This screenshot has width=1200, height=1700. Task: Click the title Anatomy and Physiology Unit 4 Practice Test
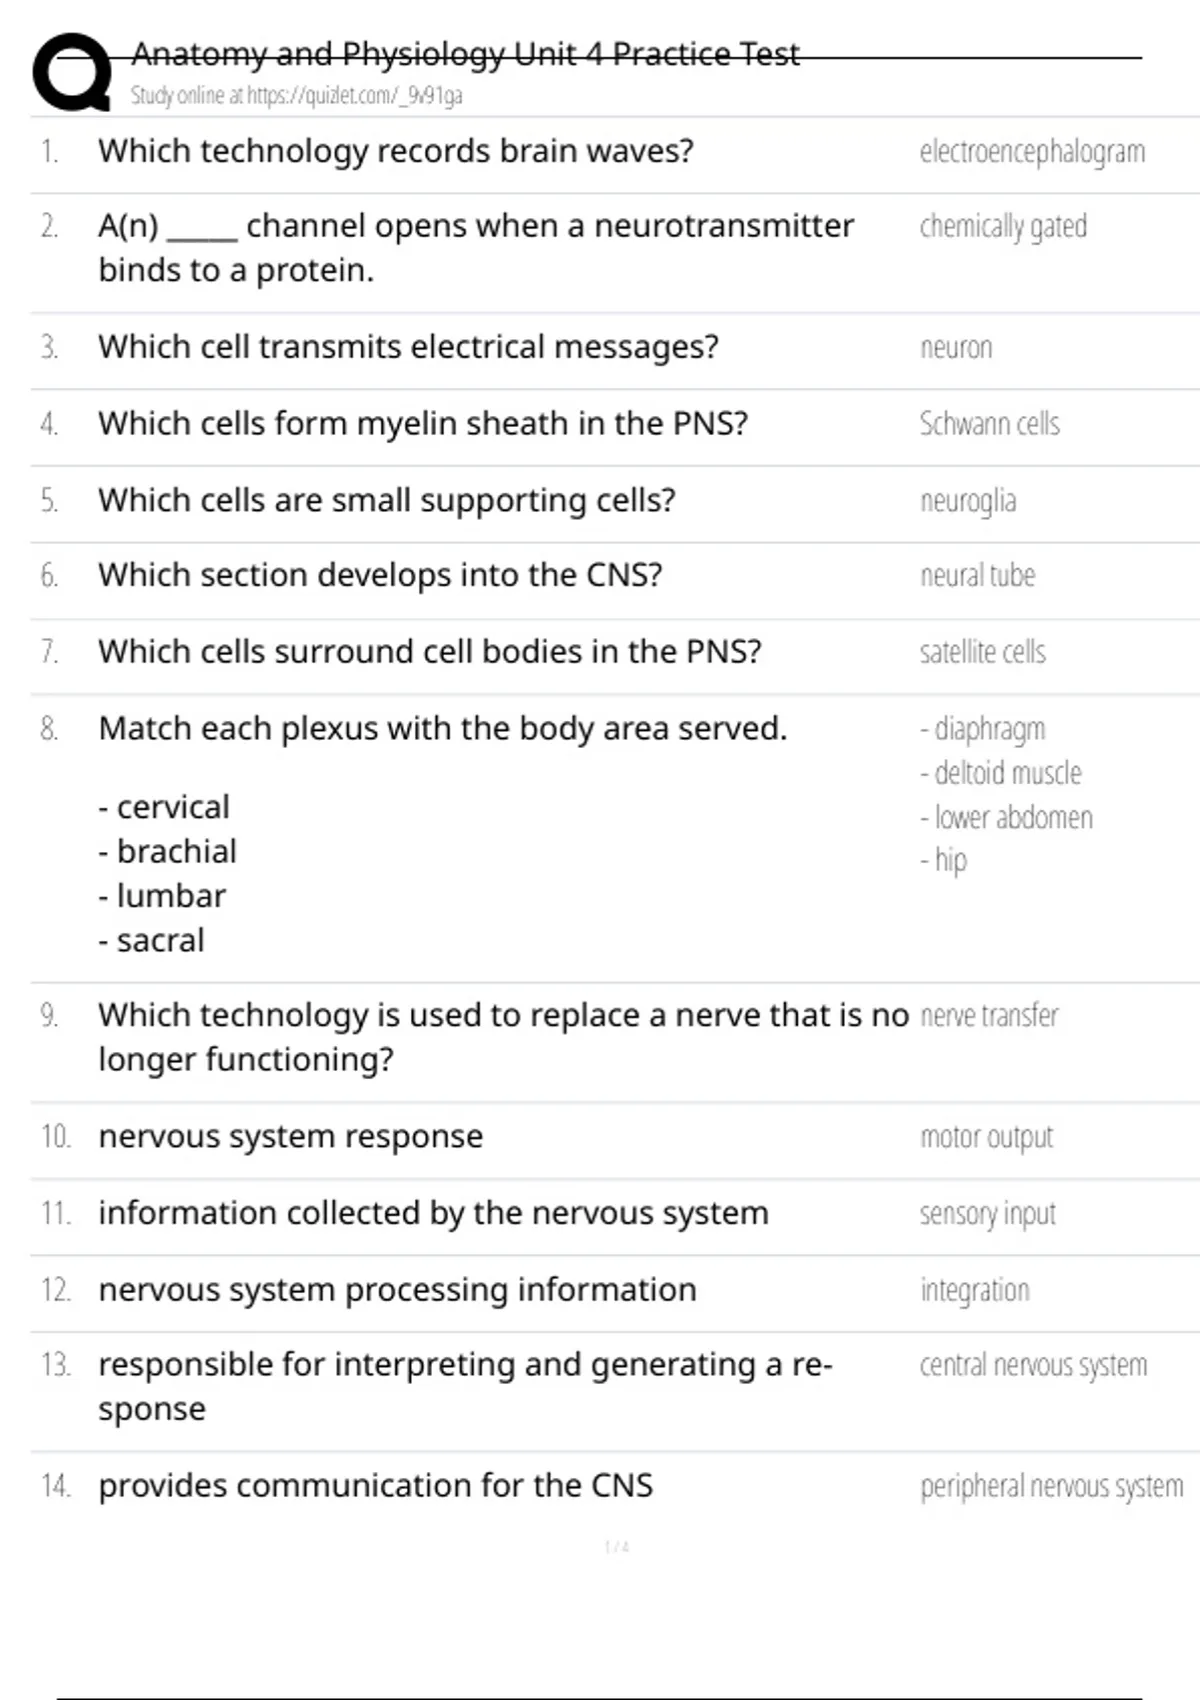[x=465, y=54]
